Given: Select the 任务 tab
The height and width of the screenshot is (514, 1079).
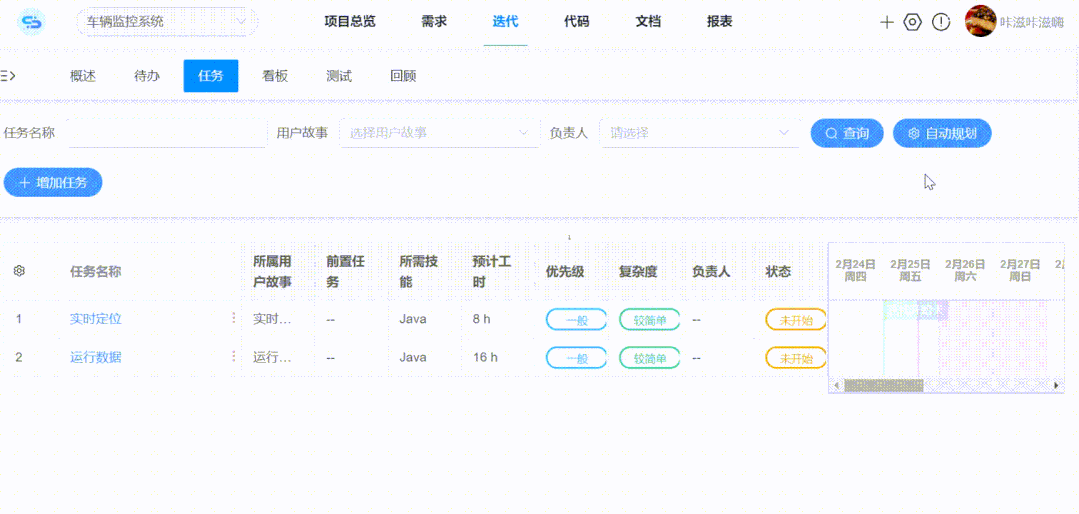Looking at the screenshot, I should (211, 76).
